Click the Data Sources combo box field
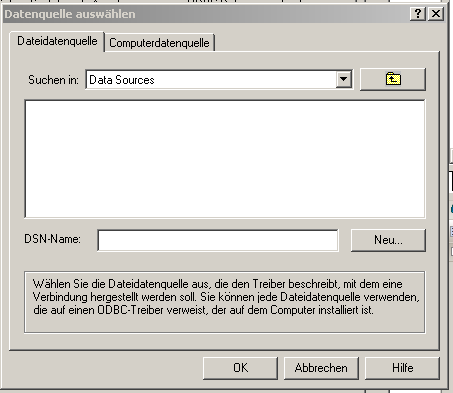453x393 pixels. [x=219, y=80]
